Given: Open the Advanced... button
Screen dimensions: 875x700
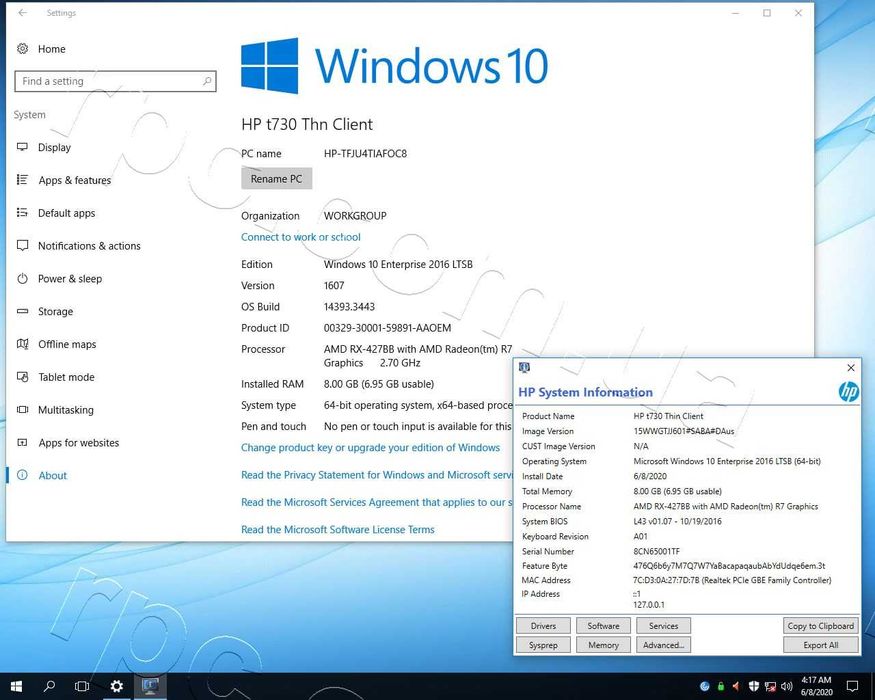Looking at the screenshot, I should click(664, 645).
